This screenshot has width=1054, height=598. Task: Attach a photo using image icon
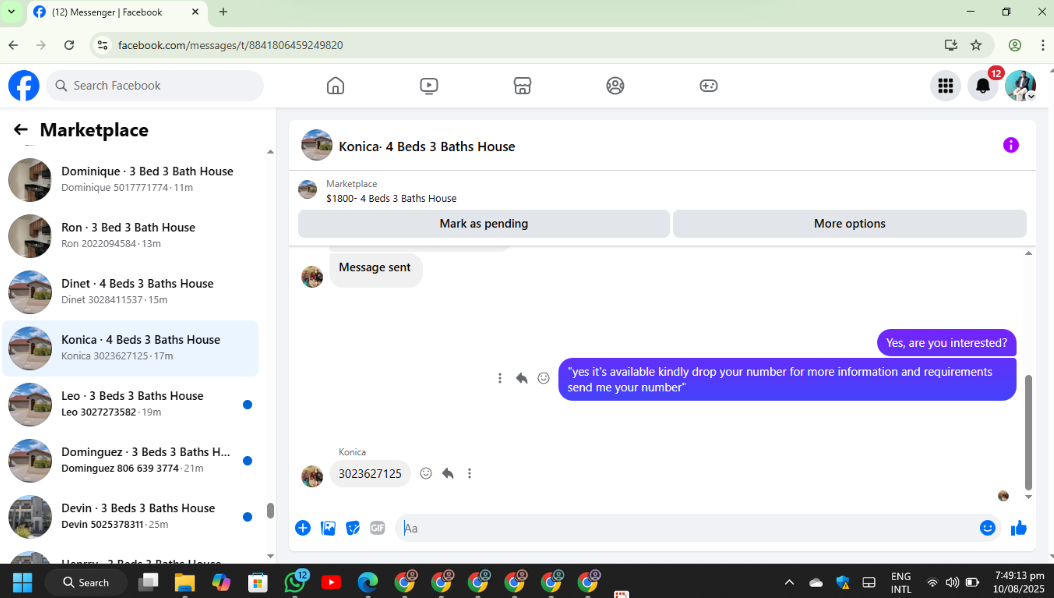click(328, 528)
